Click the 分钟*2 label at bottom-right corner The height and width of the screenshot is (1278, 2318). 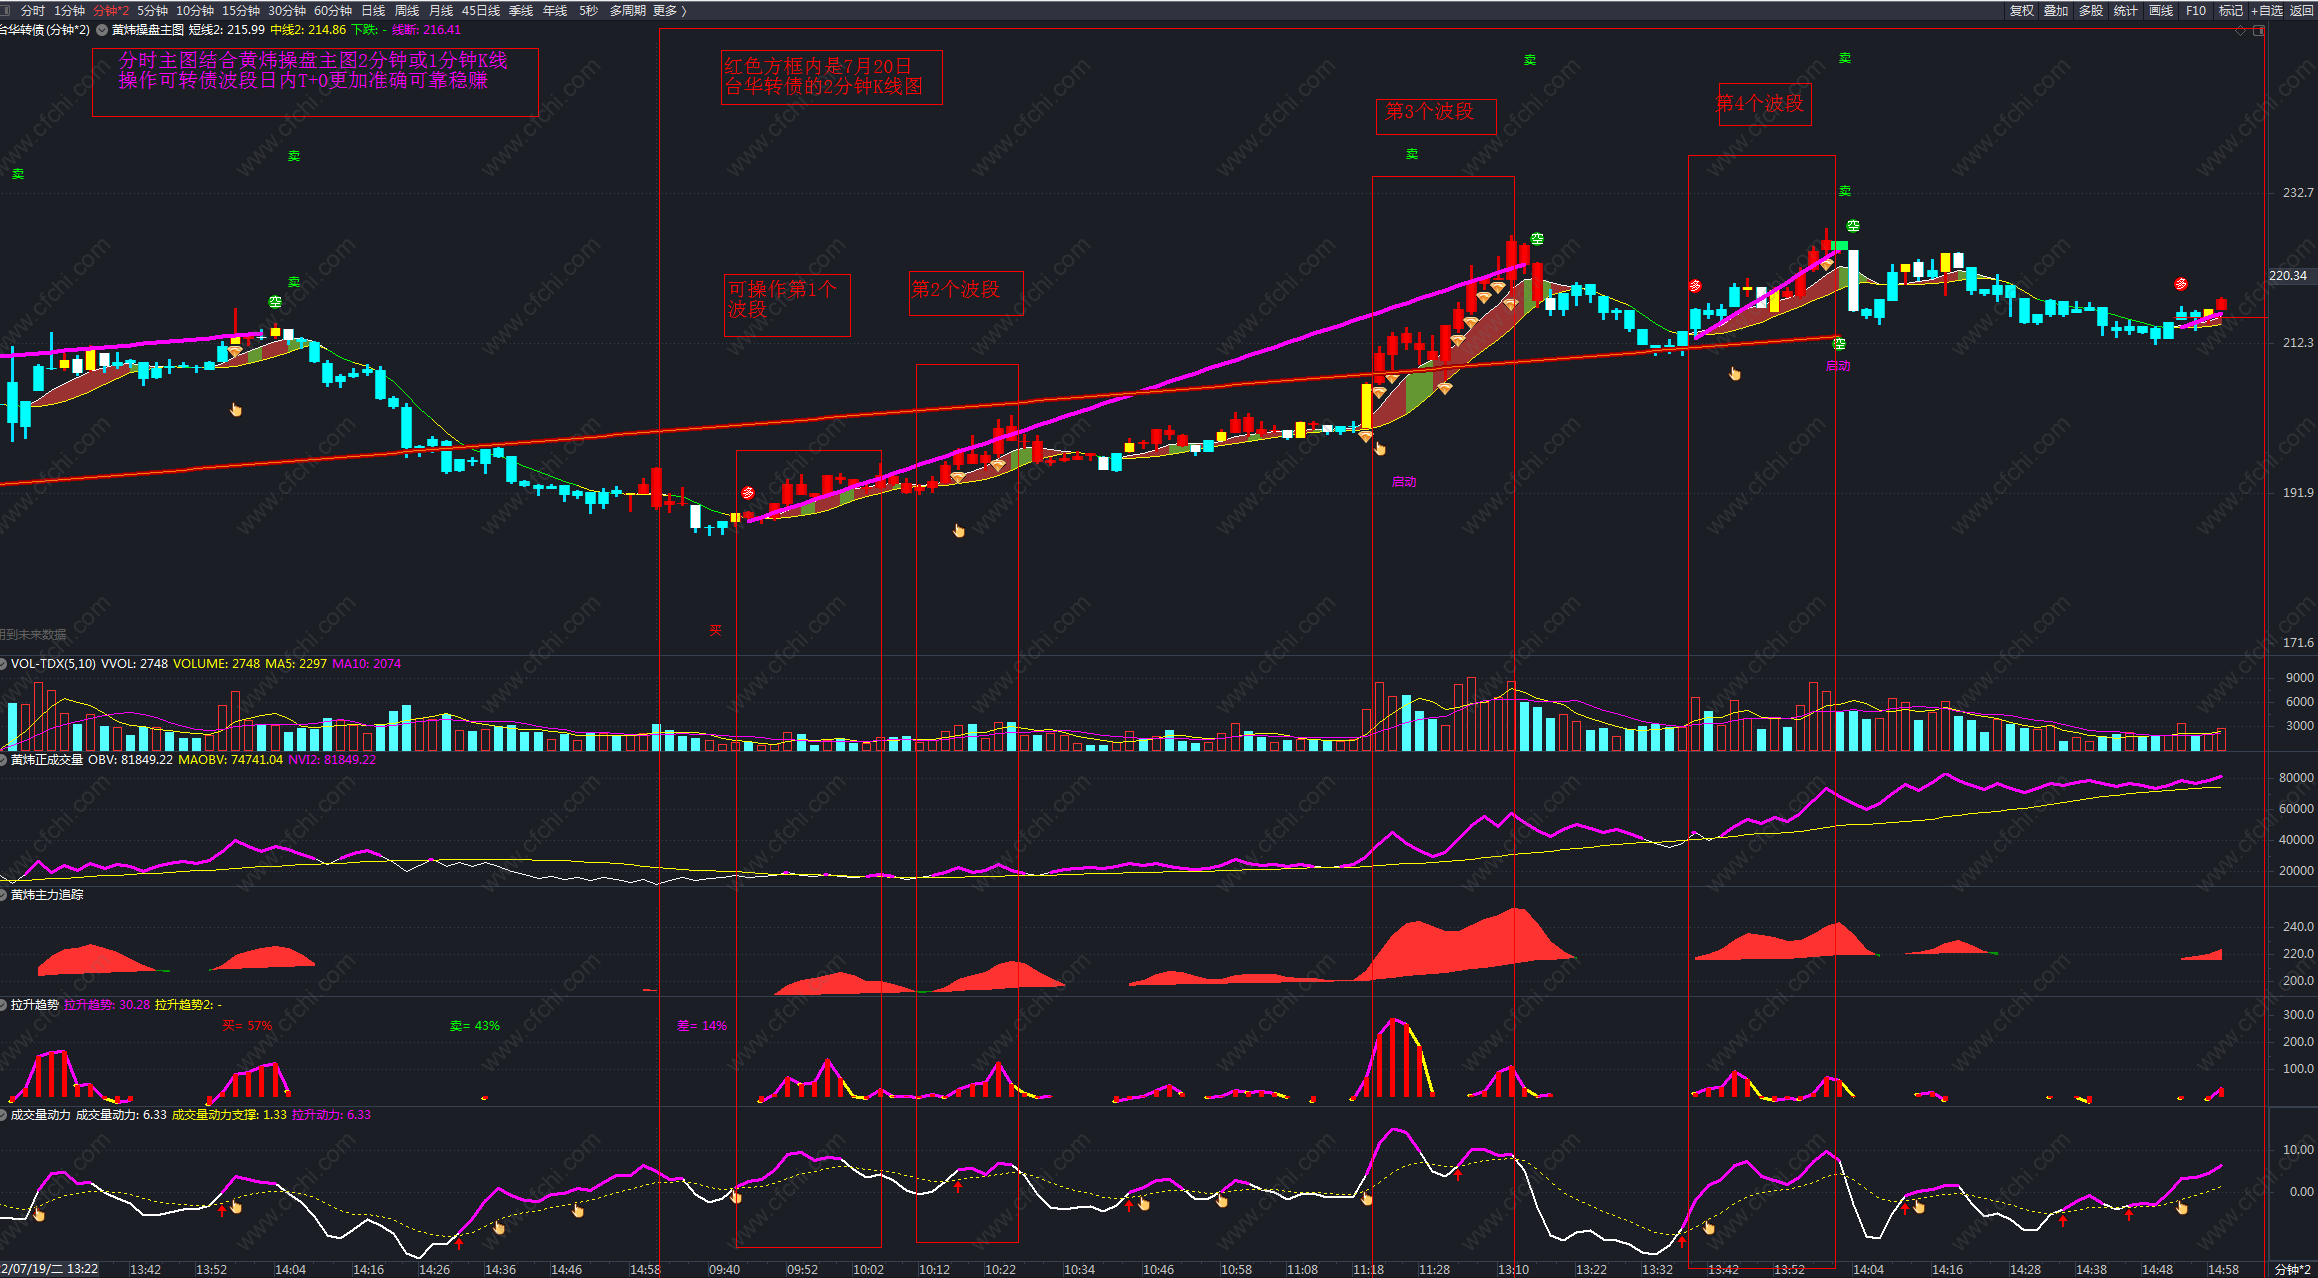coord(2292,1269)
